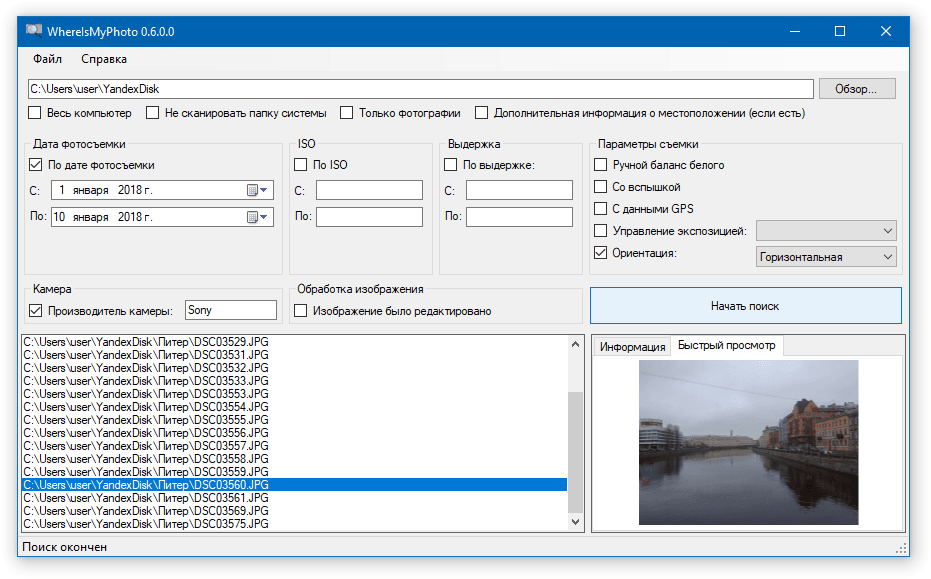Click the WhereIsMyPhoto app icon in title bar
The height and width of the screenshot is (579, 931).
(33, 31)
